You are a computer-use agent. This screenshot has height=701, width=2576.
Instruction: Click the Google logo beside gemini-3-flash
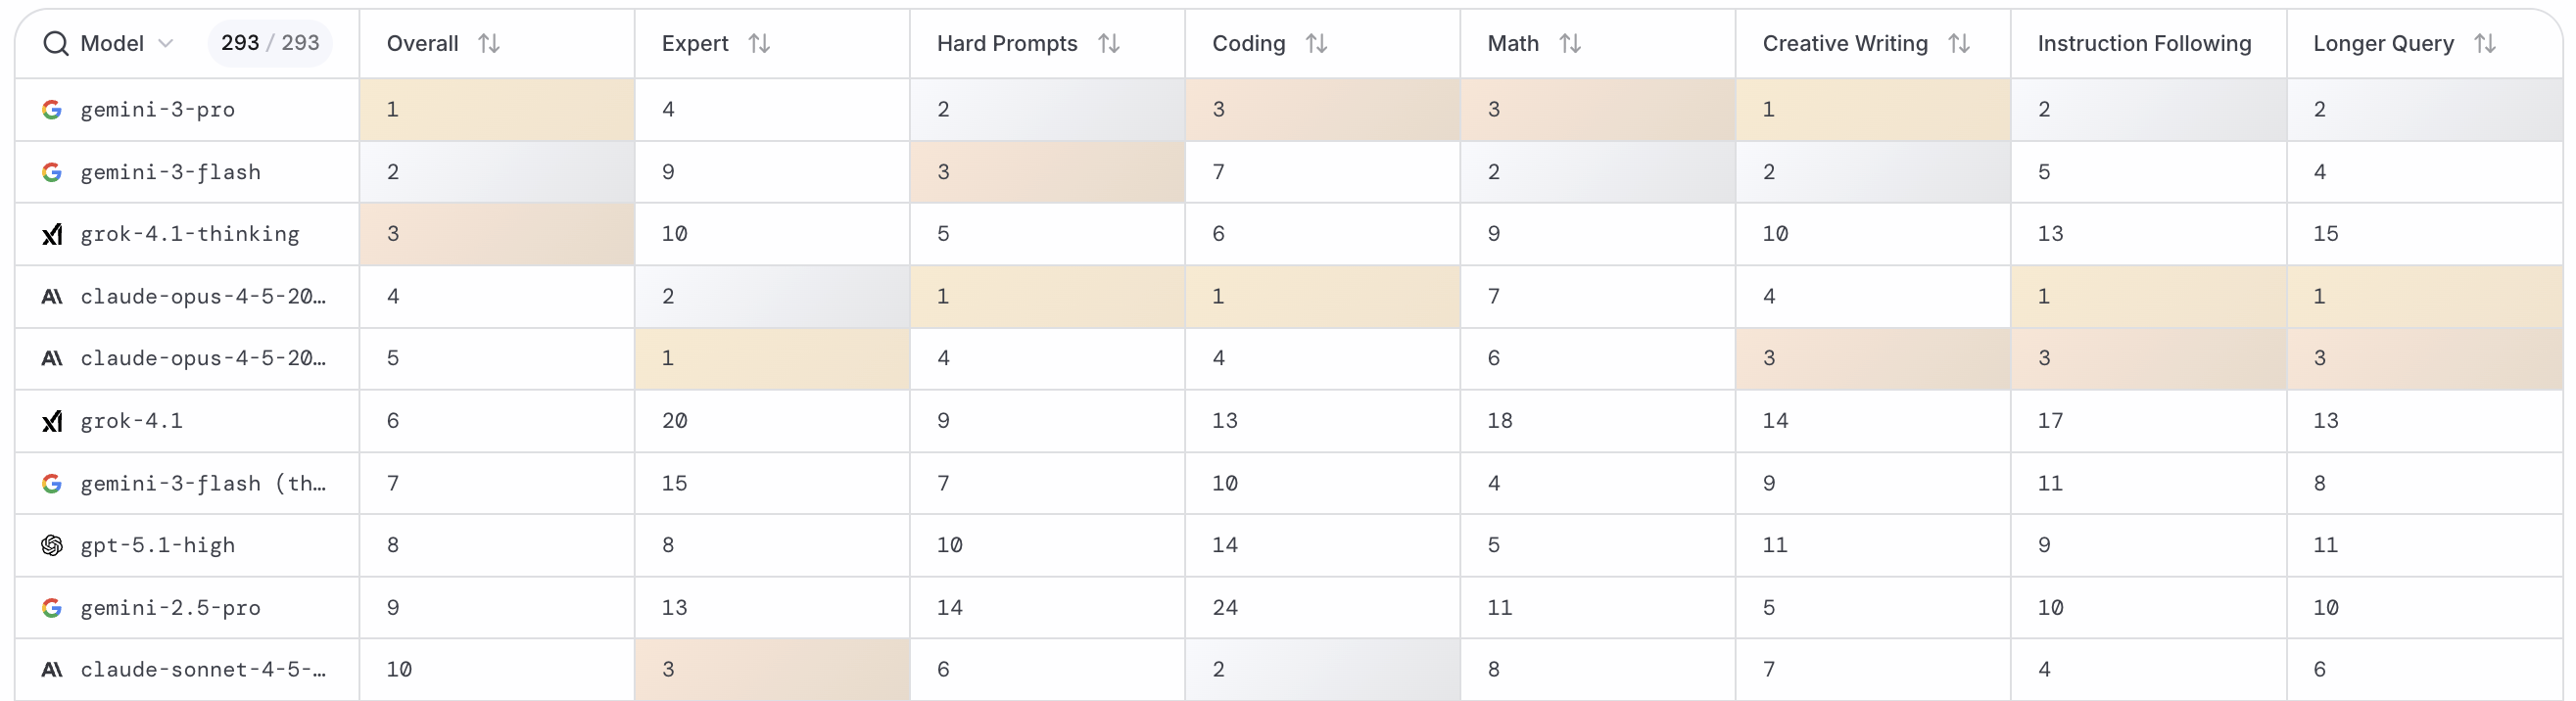click(x=52, y=172)
